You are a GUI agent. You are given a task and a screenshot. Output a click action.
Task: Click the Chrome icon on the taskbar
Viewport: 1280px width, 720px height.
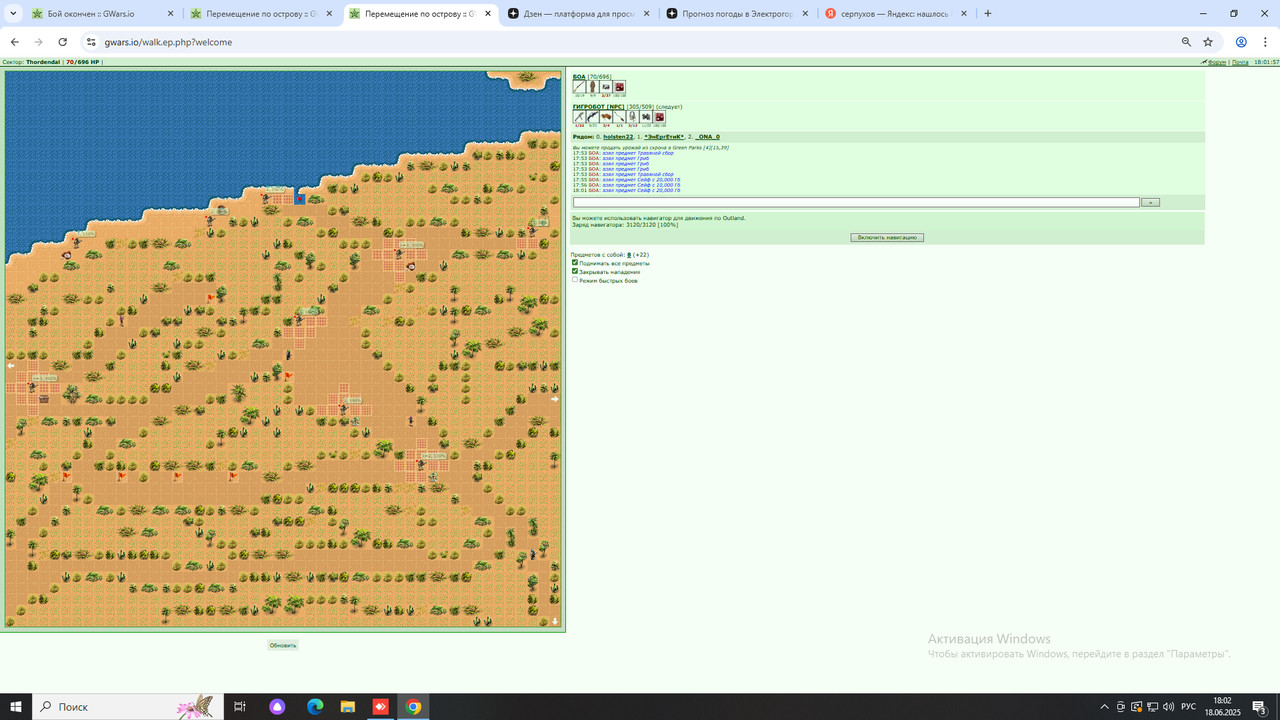413,707
